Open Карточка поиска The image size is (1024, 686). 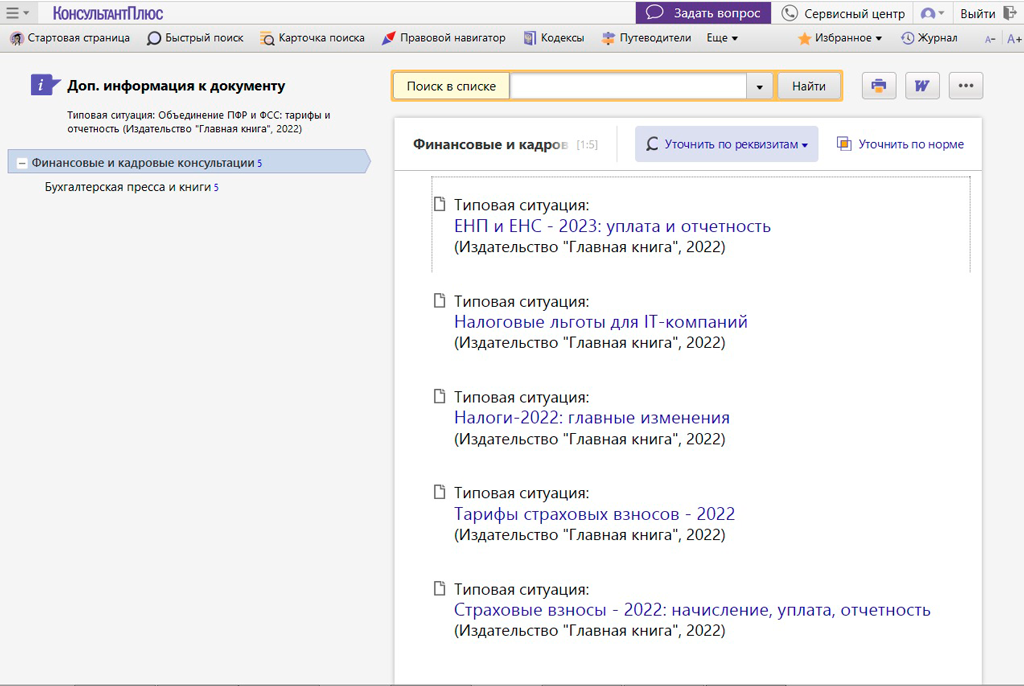point(313,38)
